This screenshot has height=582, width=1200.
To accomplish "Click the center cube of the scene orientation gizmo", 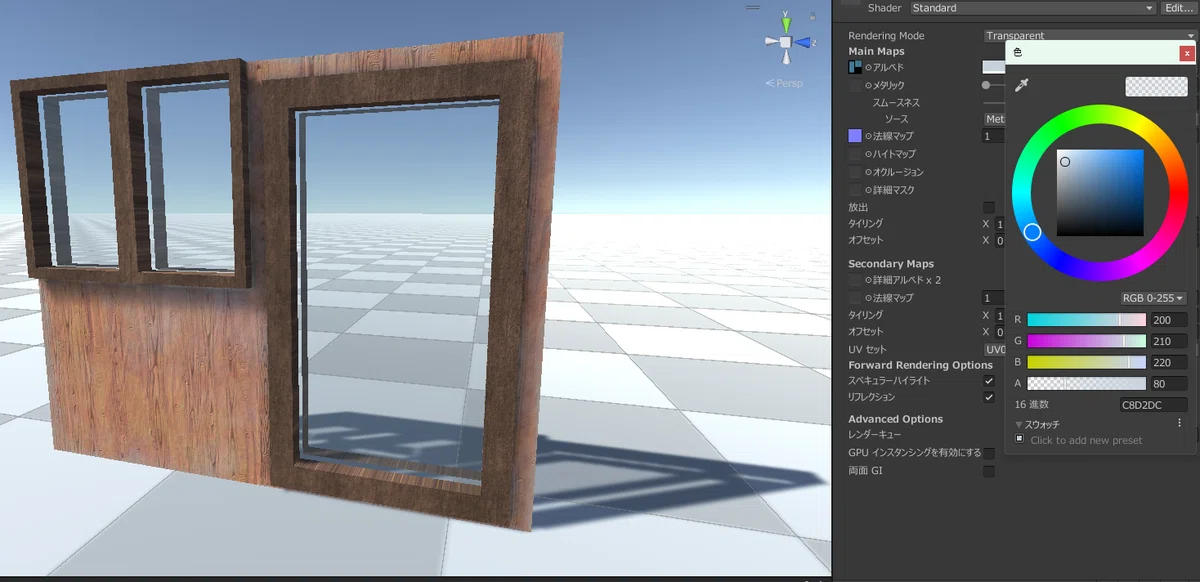I will [786, 42].
